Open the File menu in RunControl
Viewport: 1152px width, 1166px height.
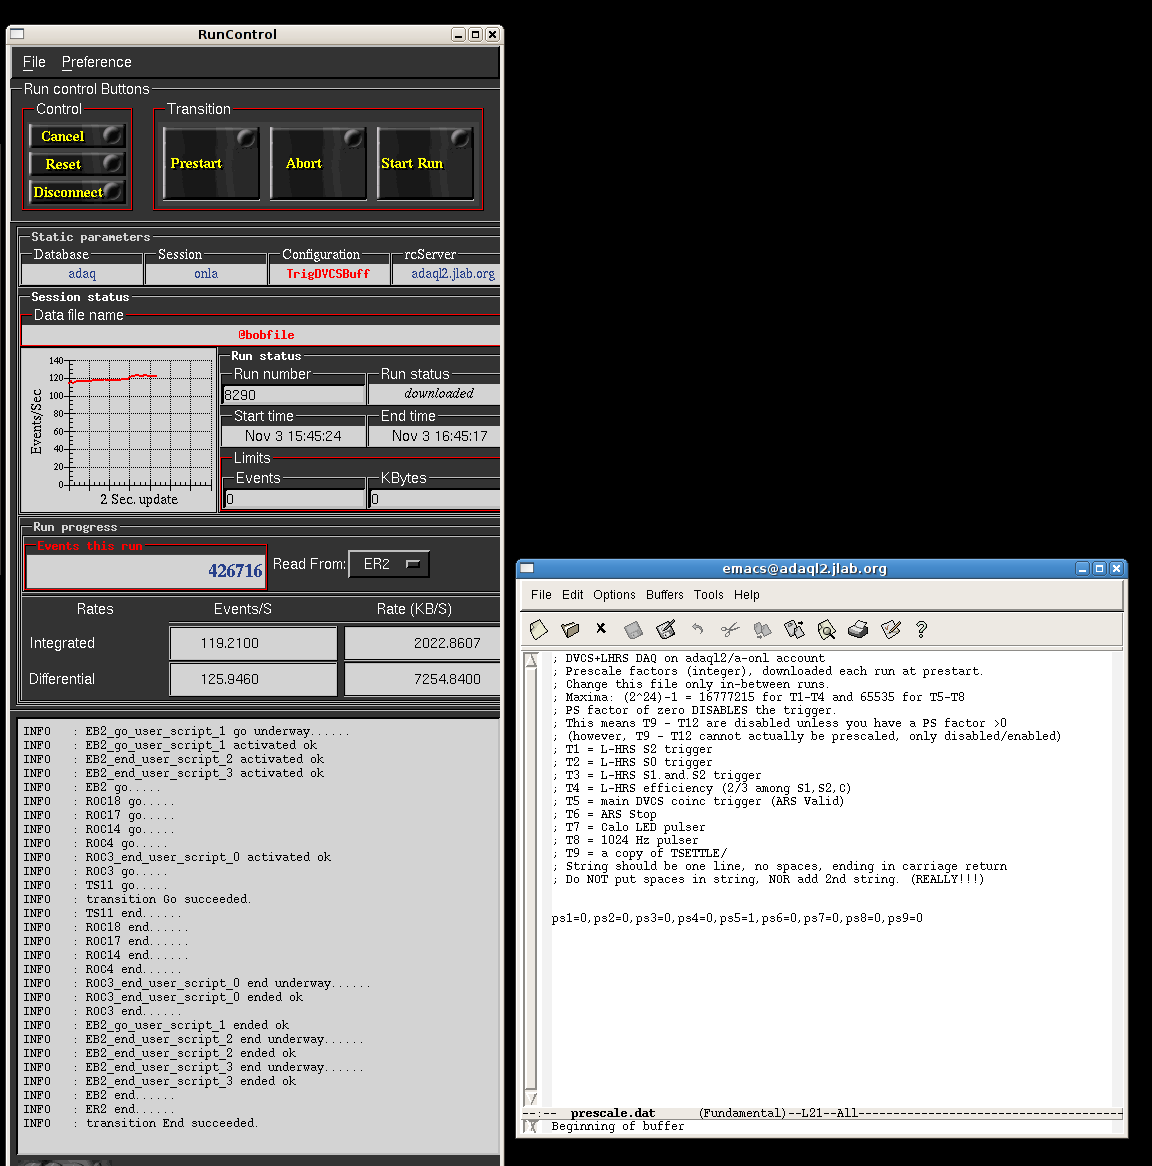tap(34, 62)
